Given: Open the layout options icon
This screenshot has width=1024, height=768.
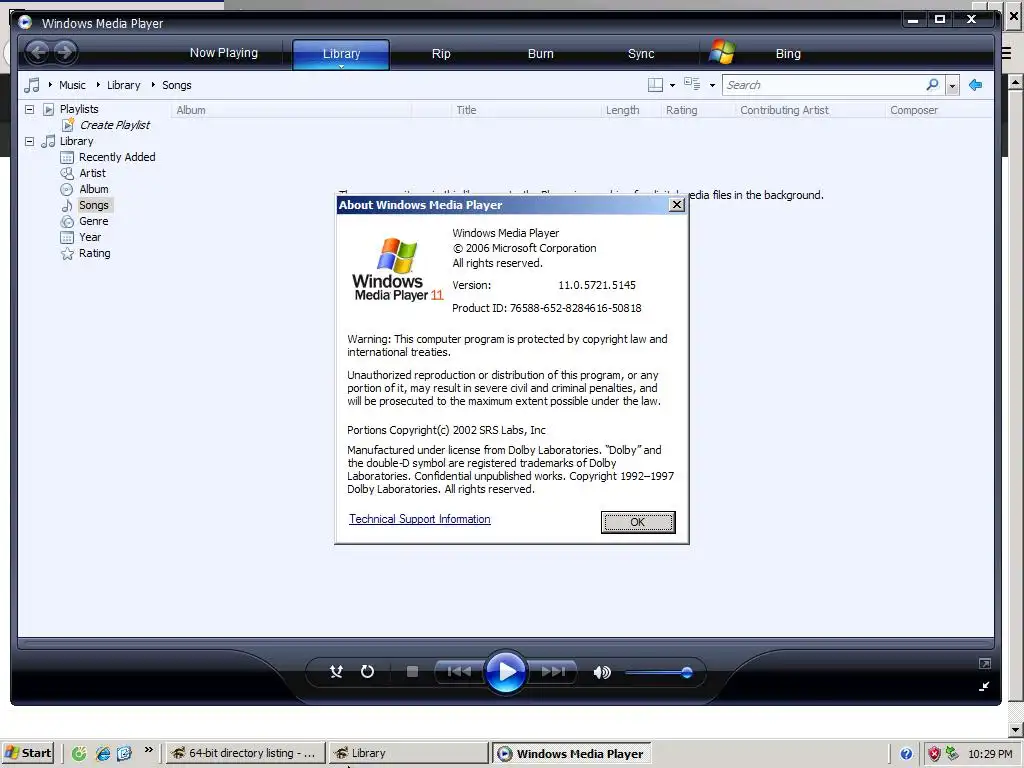Looking at the screenshot, I should pos(655,85).
